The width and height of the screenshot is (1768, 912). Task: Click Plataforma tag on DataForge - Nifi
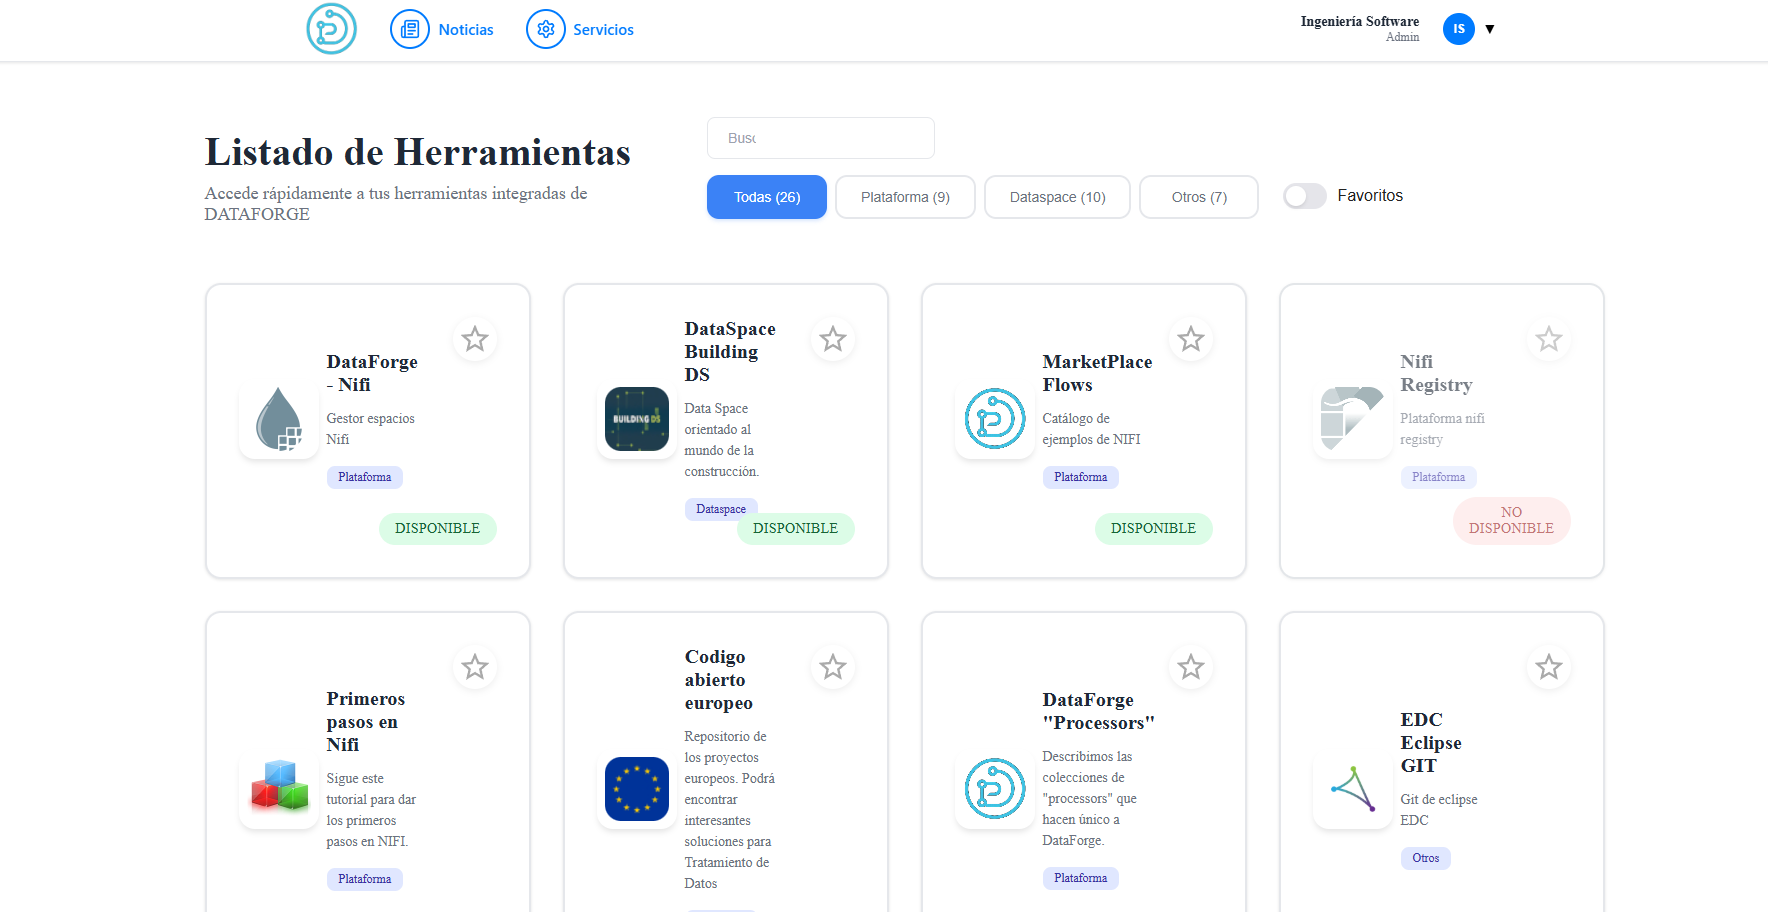click(364, 478)
